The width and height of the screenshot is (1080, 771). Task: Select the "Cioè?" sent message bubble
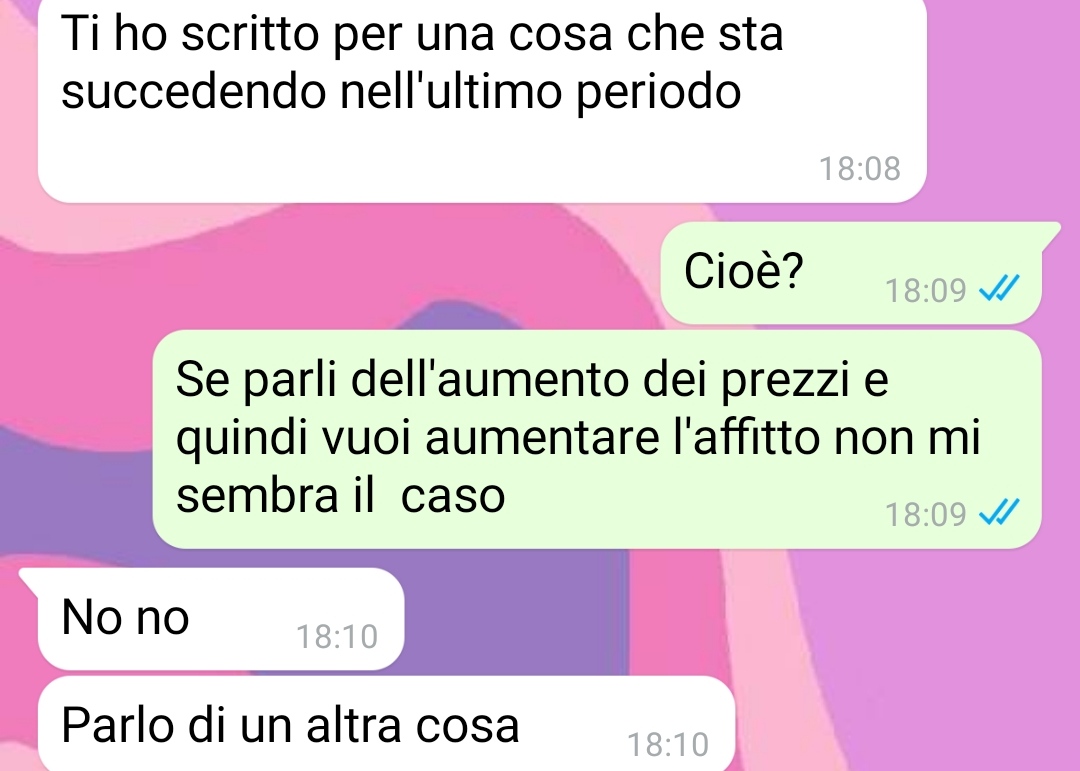(x=851, y=273)
